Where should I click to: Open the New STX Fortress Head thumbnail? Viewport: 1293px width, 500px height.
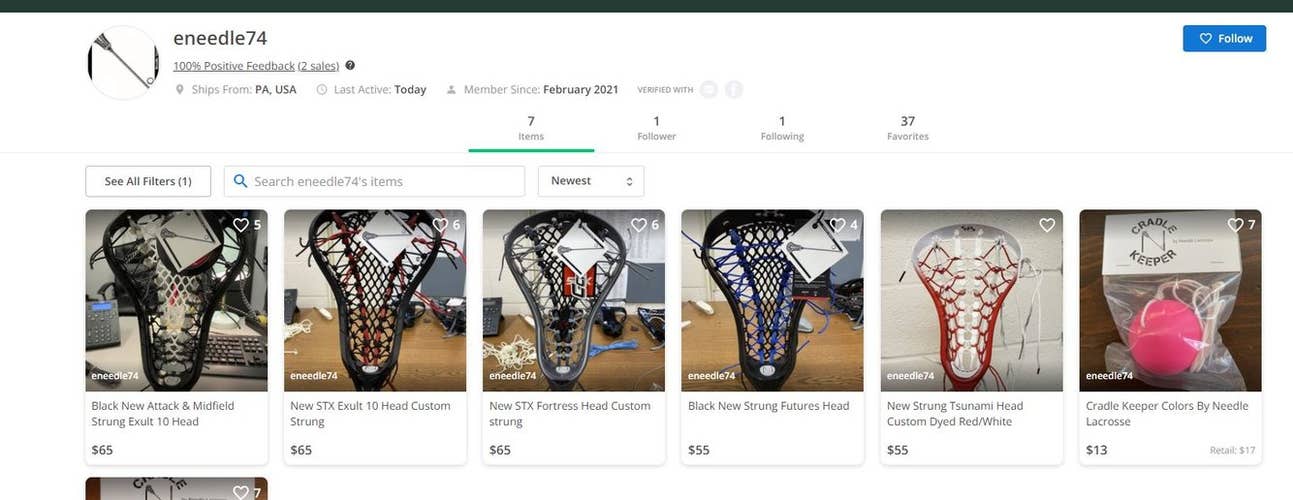[x=574, y=300]
